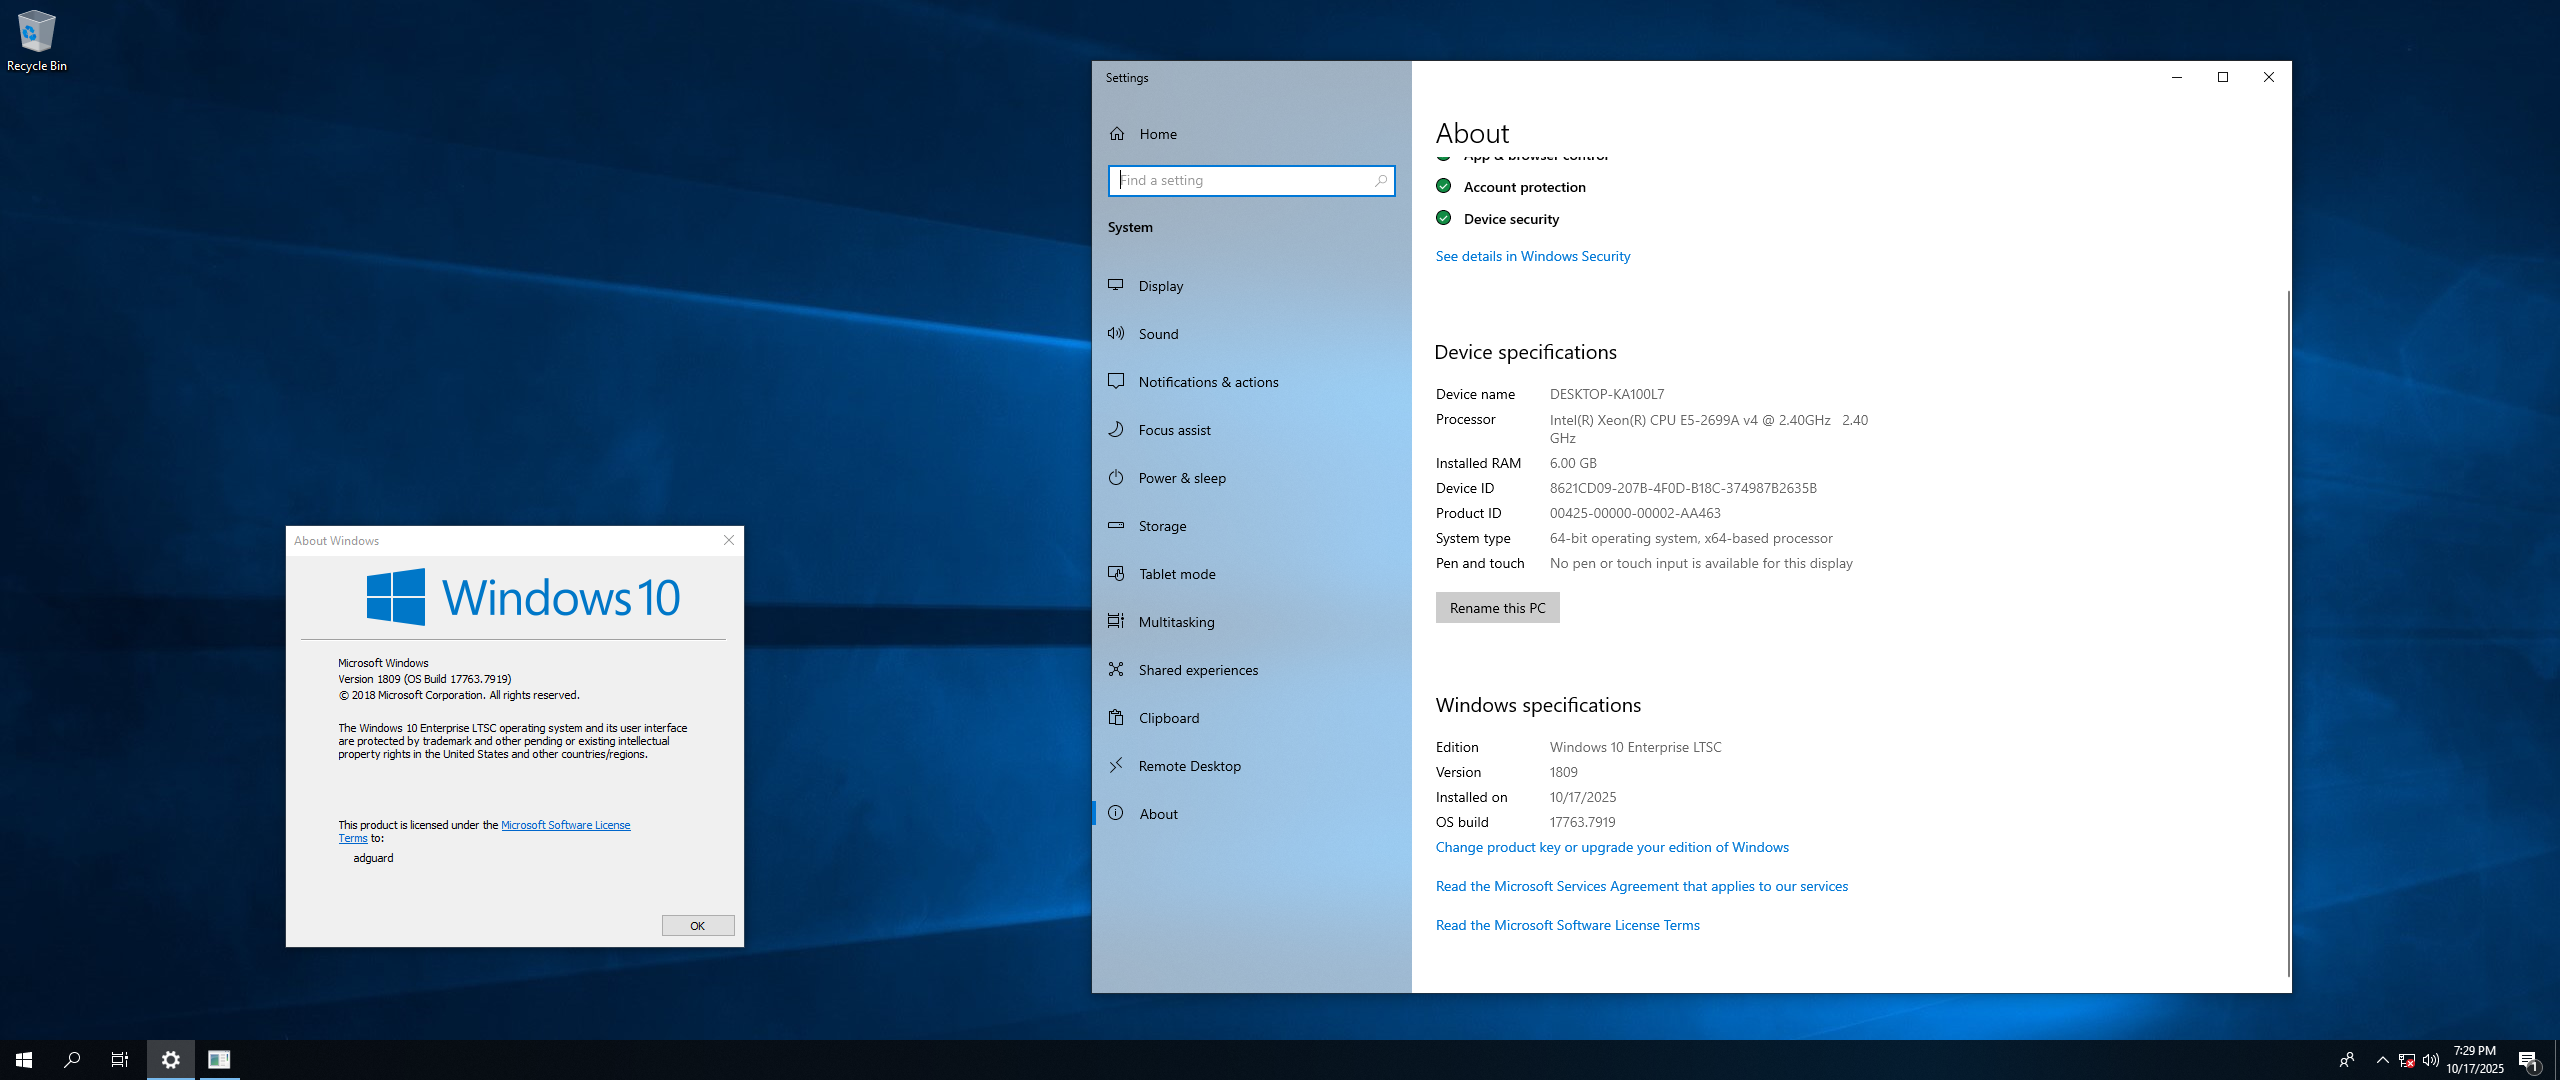2560x1080 pixels.
Task: Open Power & sleep settings
Action: coord(1182,478)
